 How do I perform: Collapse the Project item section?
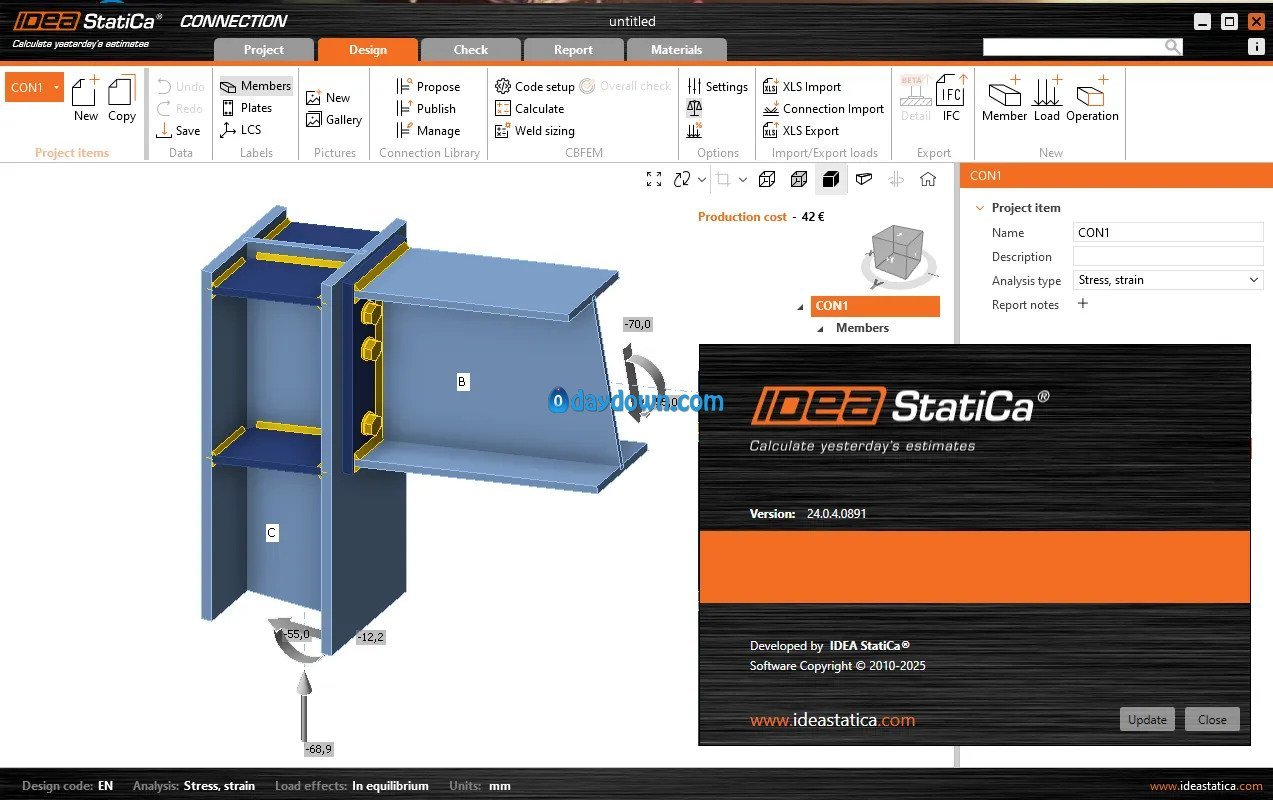point(979,208)
